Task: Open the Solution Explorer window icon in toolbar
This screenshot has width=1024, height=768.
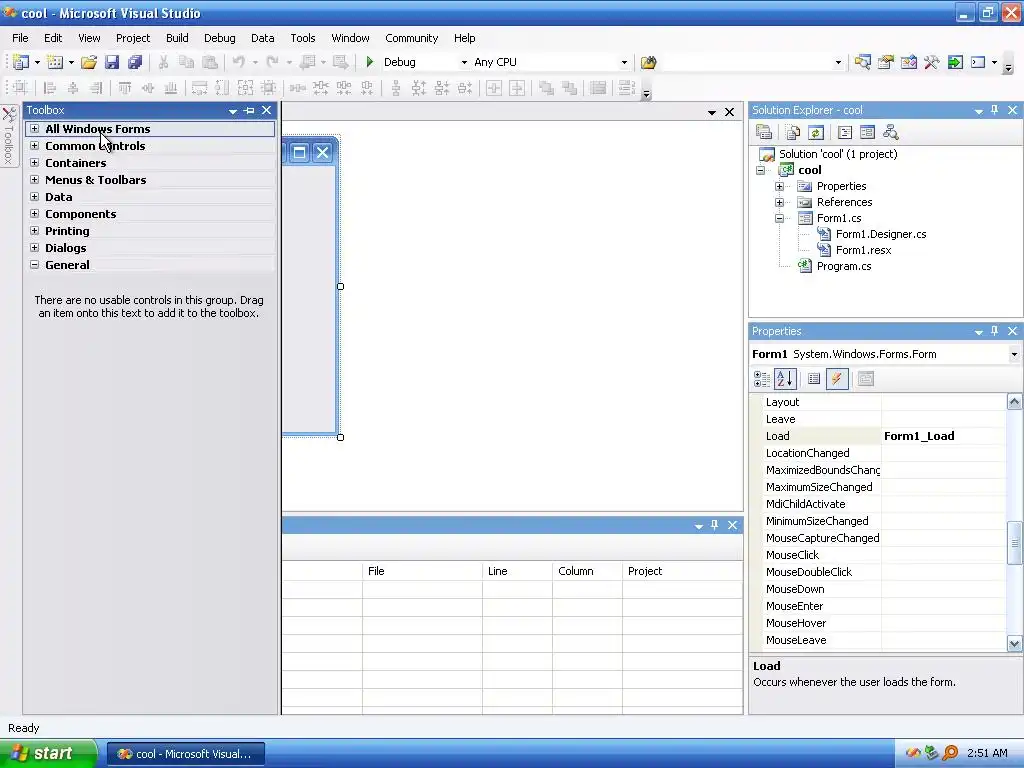Action: pos(863,62)
